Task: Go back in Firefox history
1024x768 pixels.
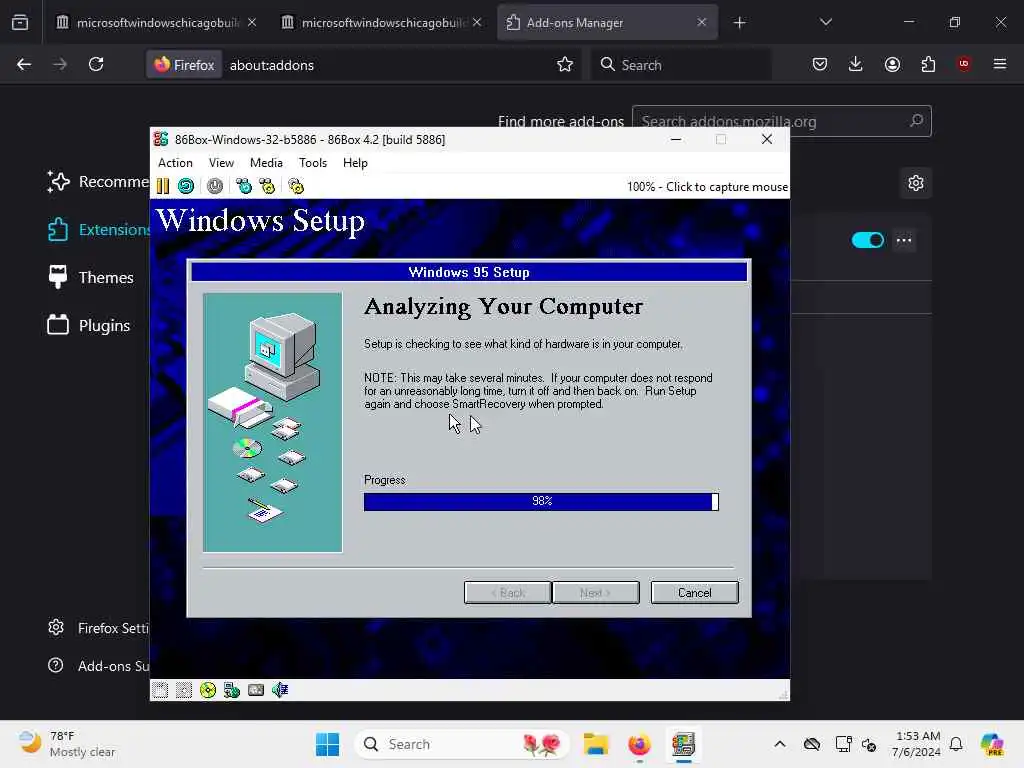Action: 24,64
